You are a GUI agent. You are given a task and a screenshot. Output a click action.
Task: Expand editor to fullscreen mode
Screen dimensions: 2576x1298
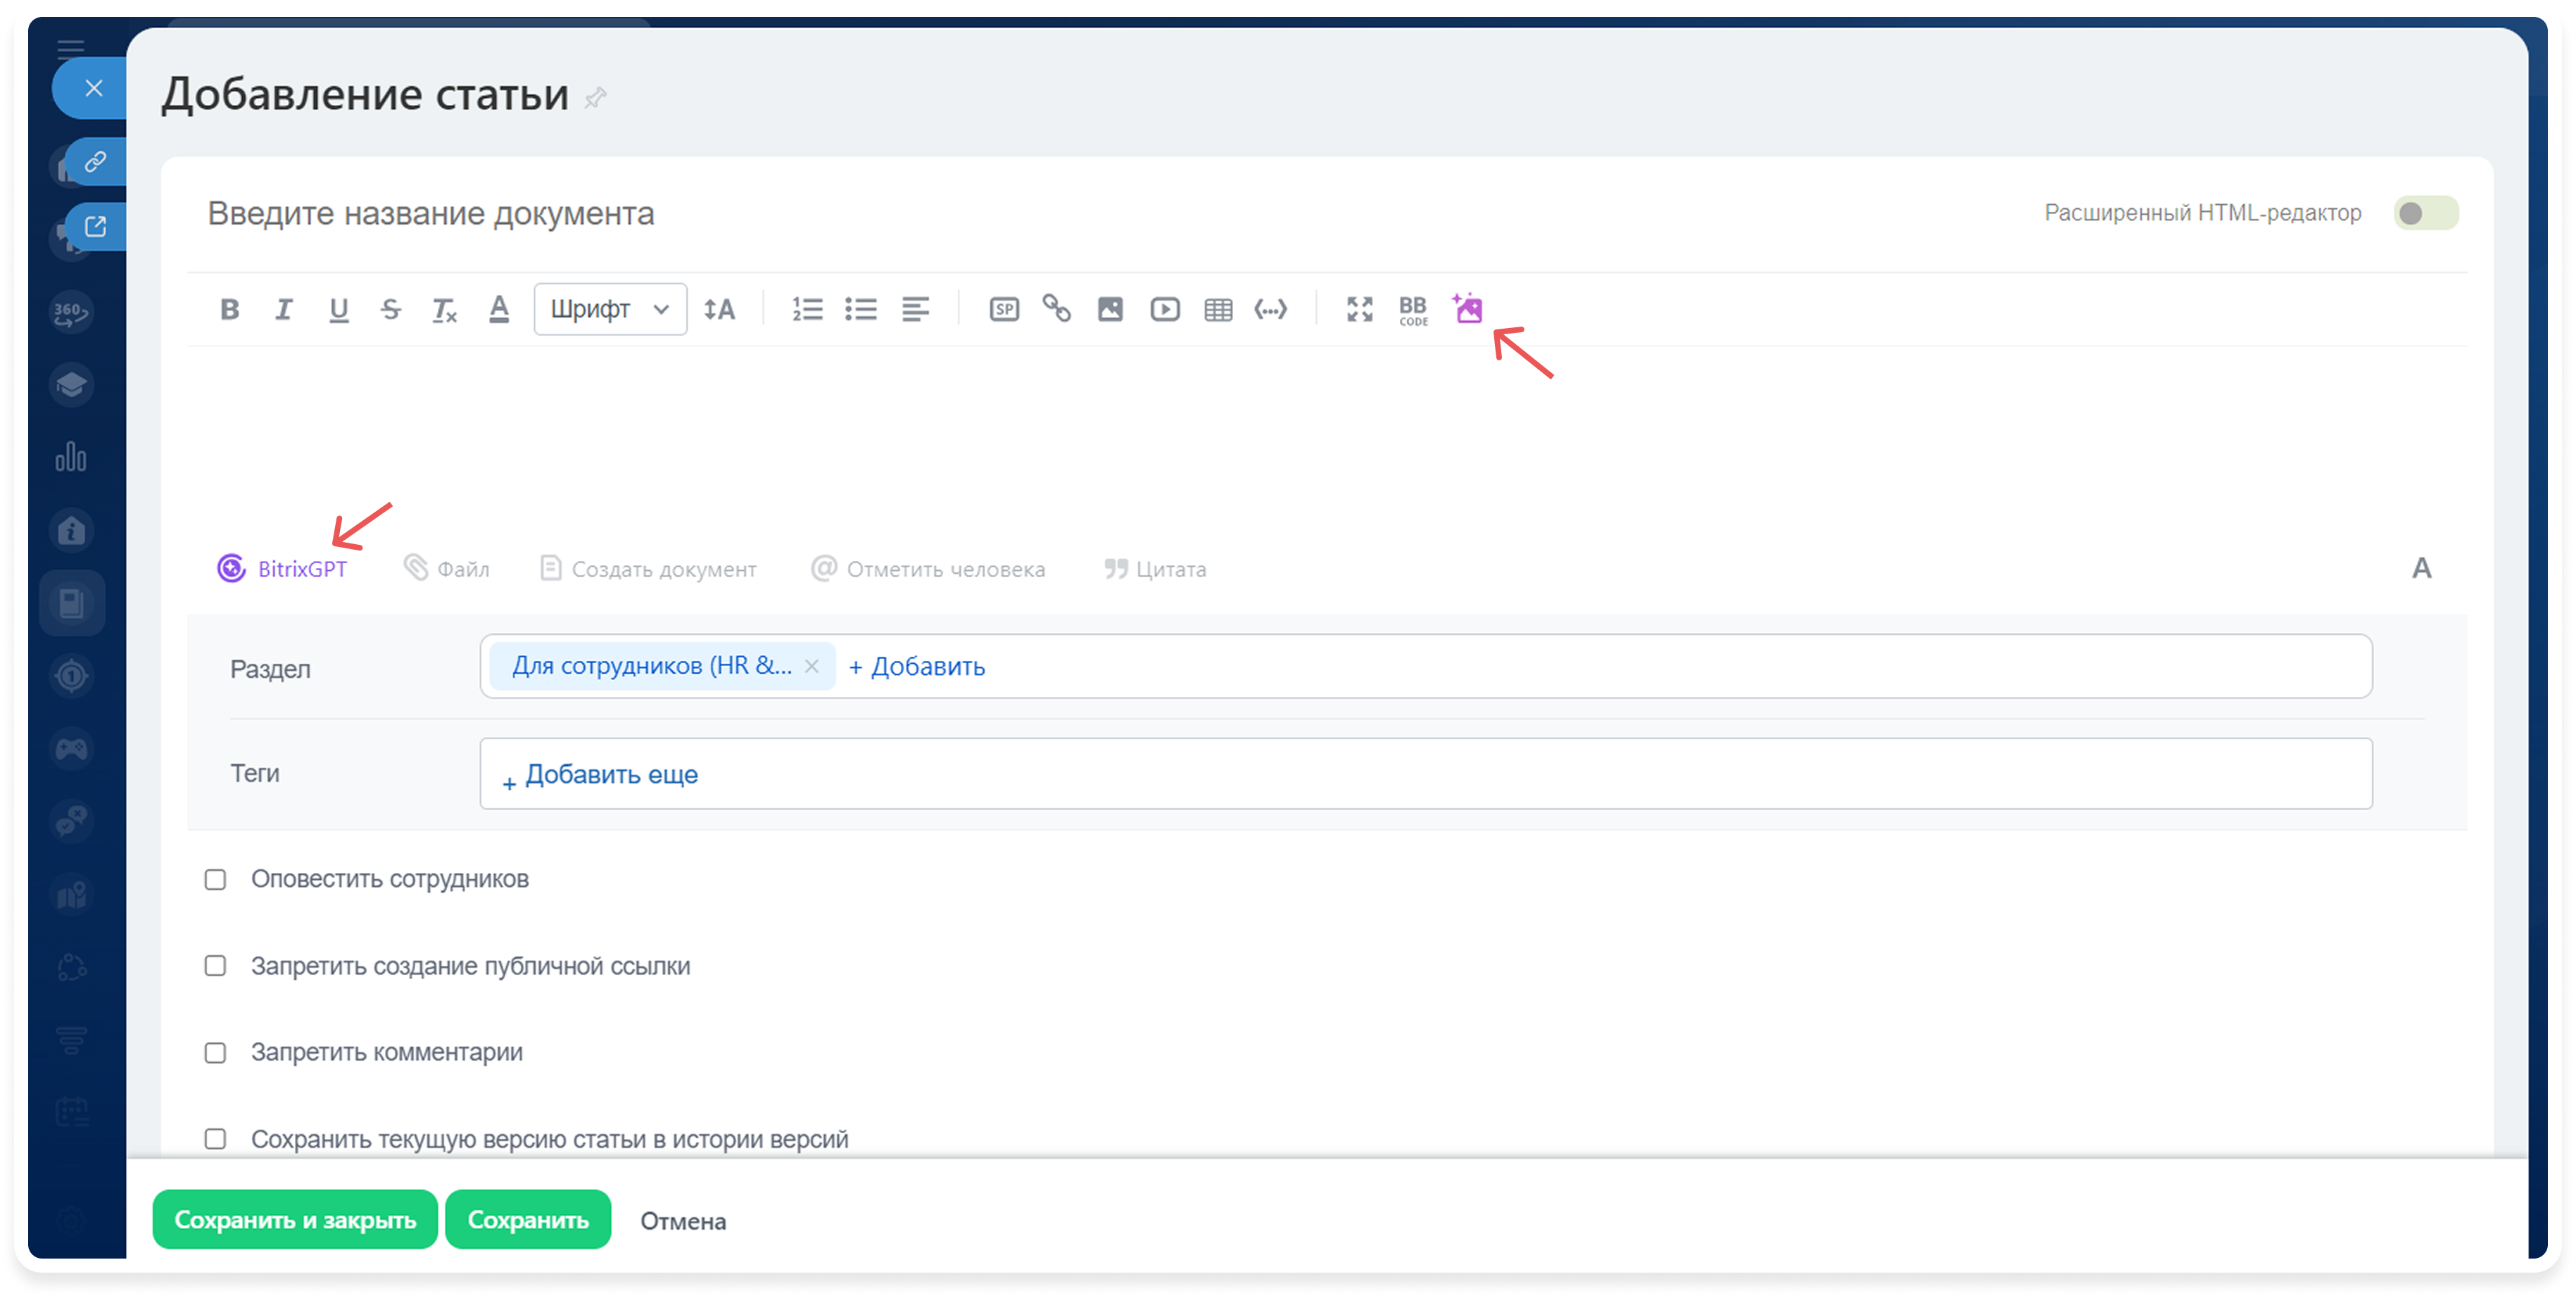click(1359, 309)
